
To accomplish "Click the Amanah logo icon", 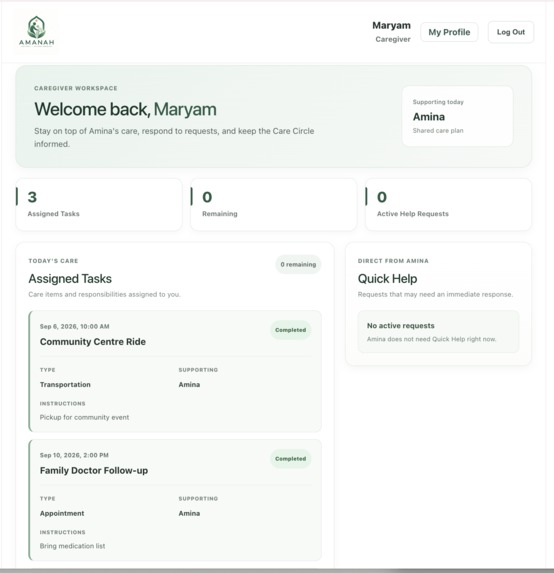I will pyautogui.click(x=37, y=32).
